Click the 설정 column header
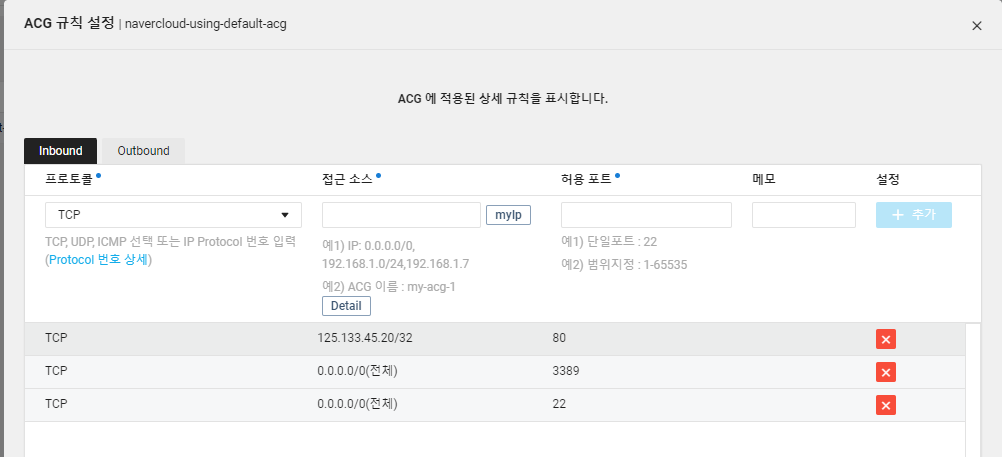Viewport: 1002px width, 457px height. tap(888, 180)
